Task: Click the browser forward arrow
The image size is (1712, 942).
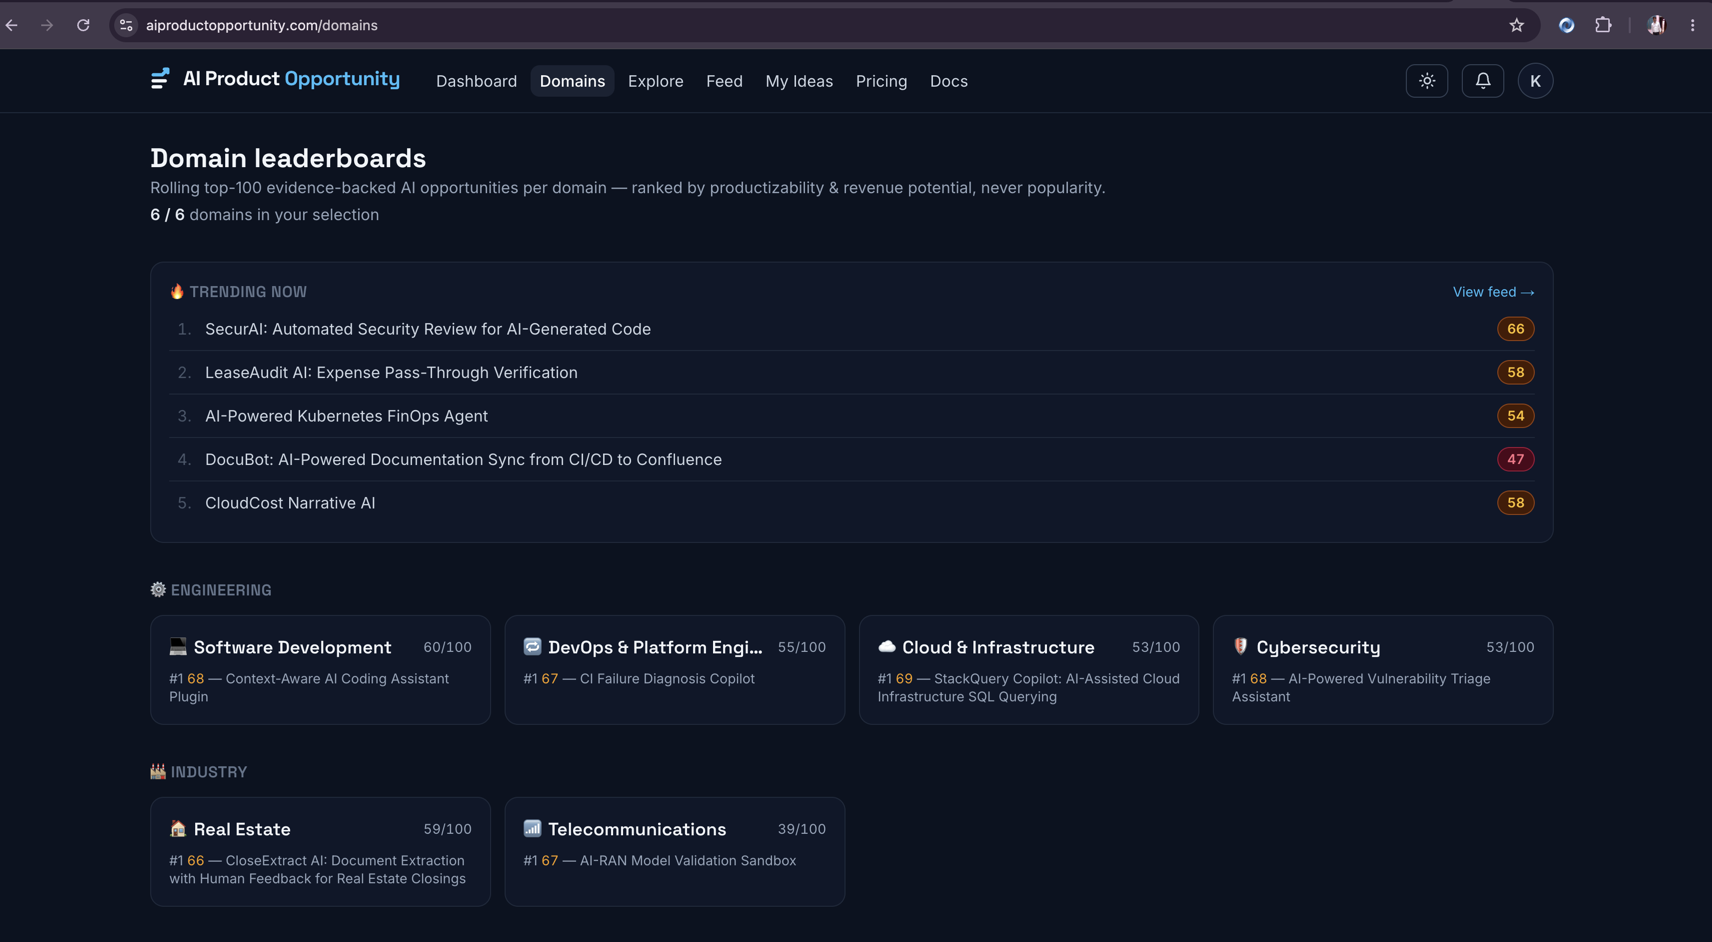Action: [47, 25]
